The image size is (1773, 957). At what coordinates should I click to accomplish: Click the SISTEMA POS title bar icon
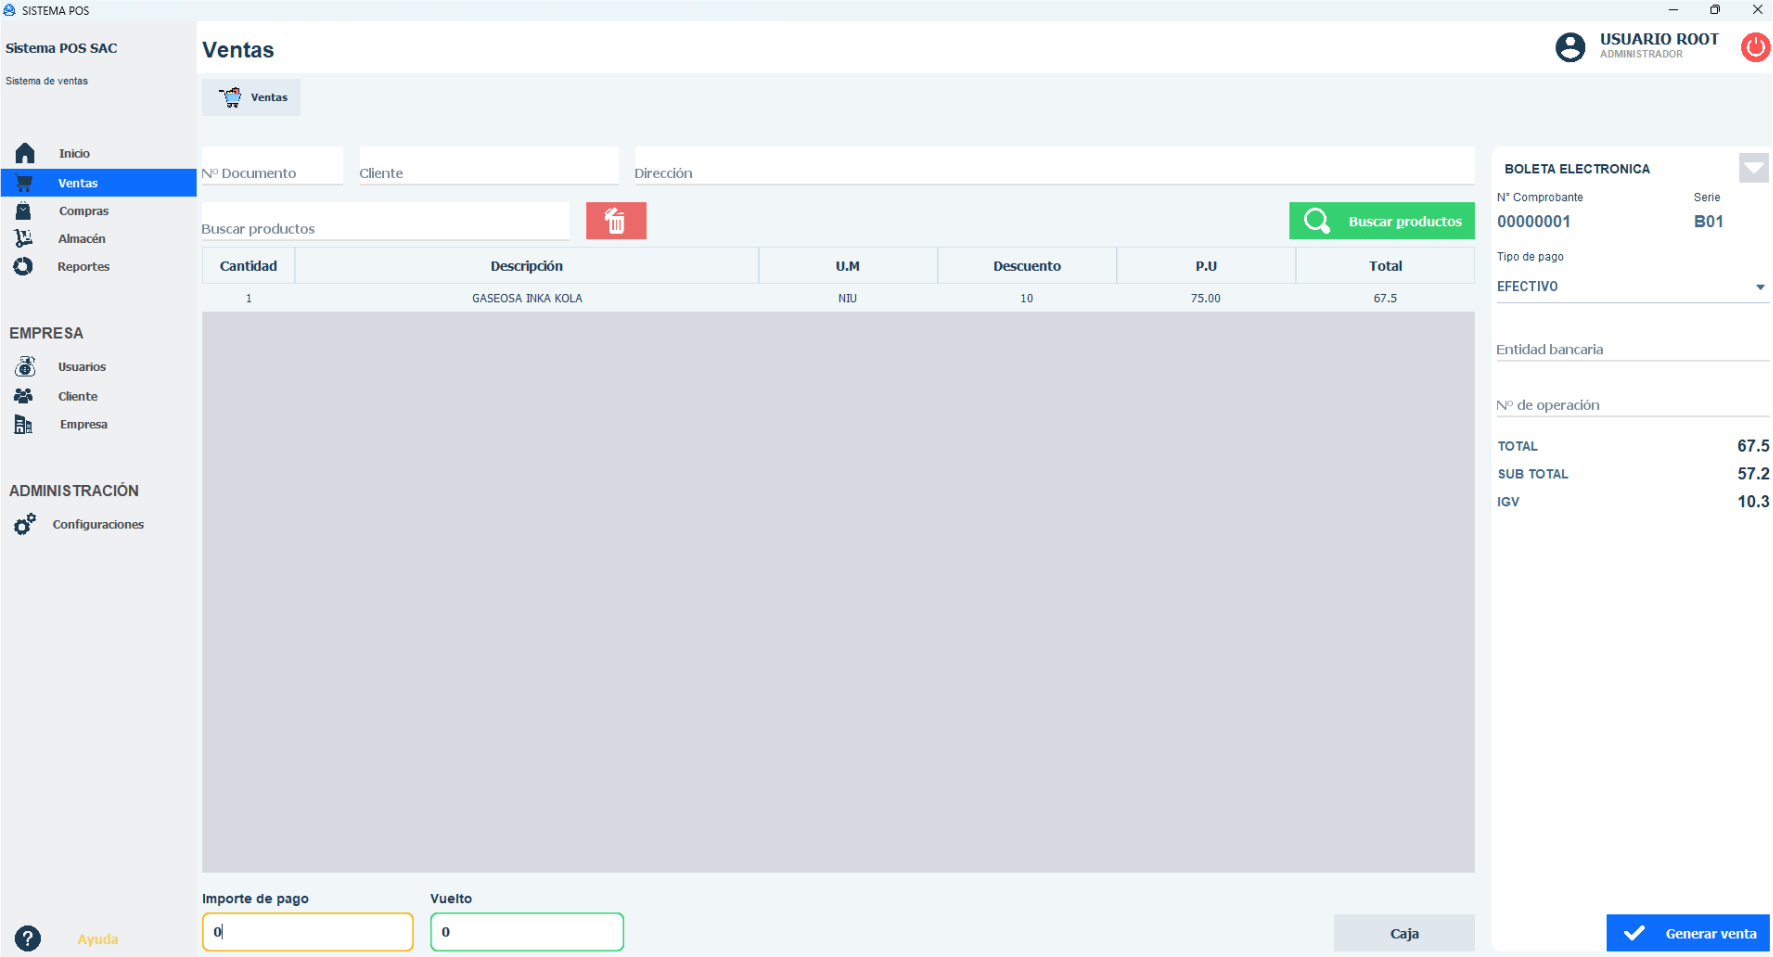(10, 10)
